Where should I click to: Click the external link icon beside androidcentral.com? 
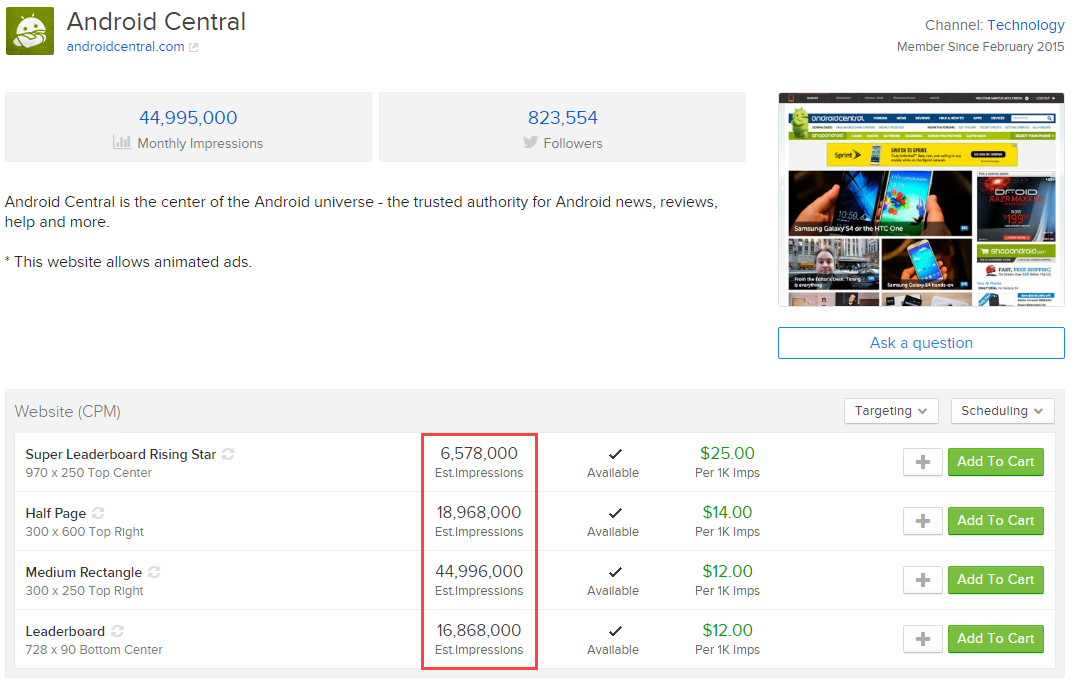194,47
